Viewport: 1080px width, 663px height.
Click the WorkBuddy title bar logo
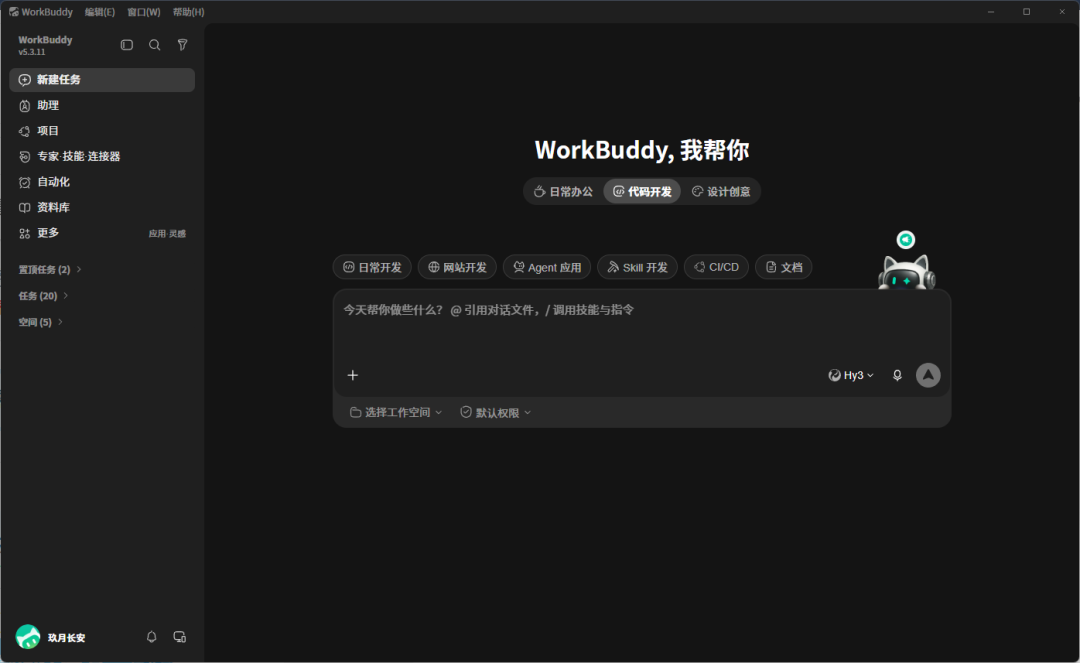pos(14,12)
